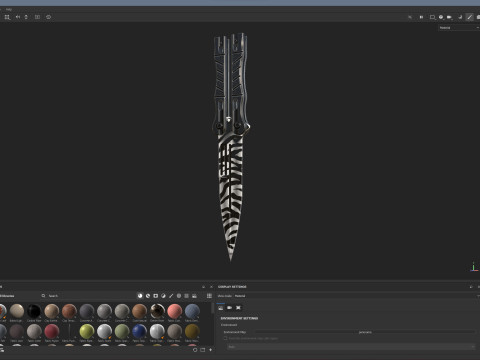Toggle the checkbox below Environment Map
480x360 pixels.
coord(225,338)
